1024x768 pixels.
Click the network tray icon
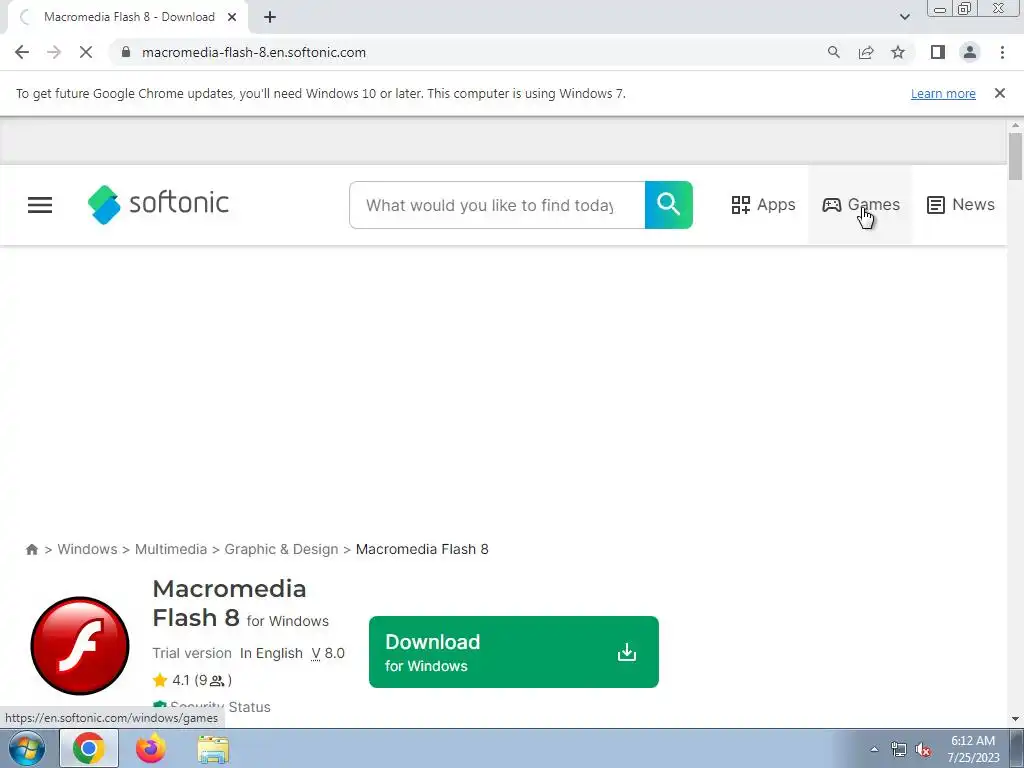pyautogui.click(x=899, y=749)
